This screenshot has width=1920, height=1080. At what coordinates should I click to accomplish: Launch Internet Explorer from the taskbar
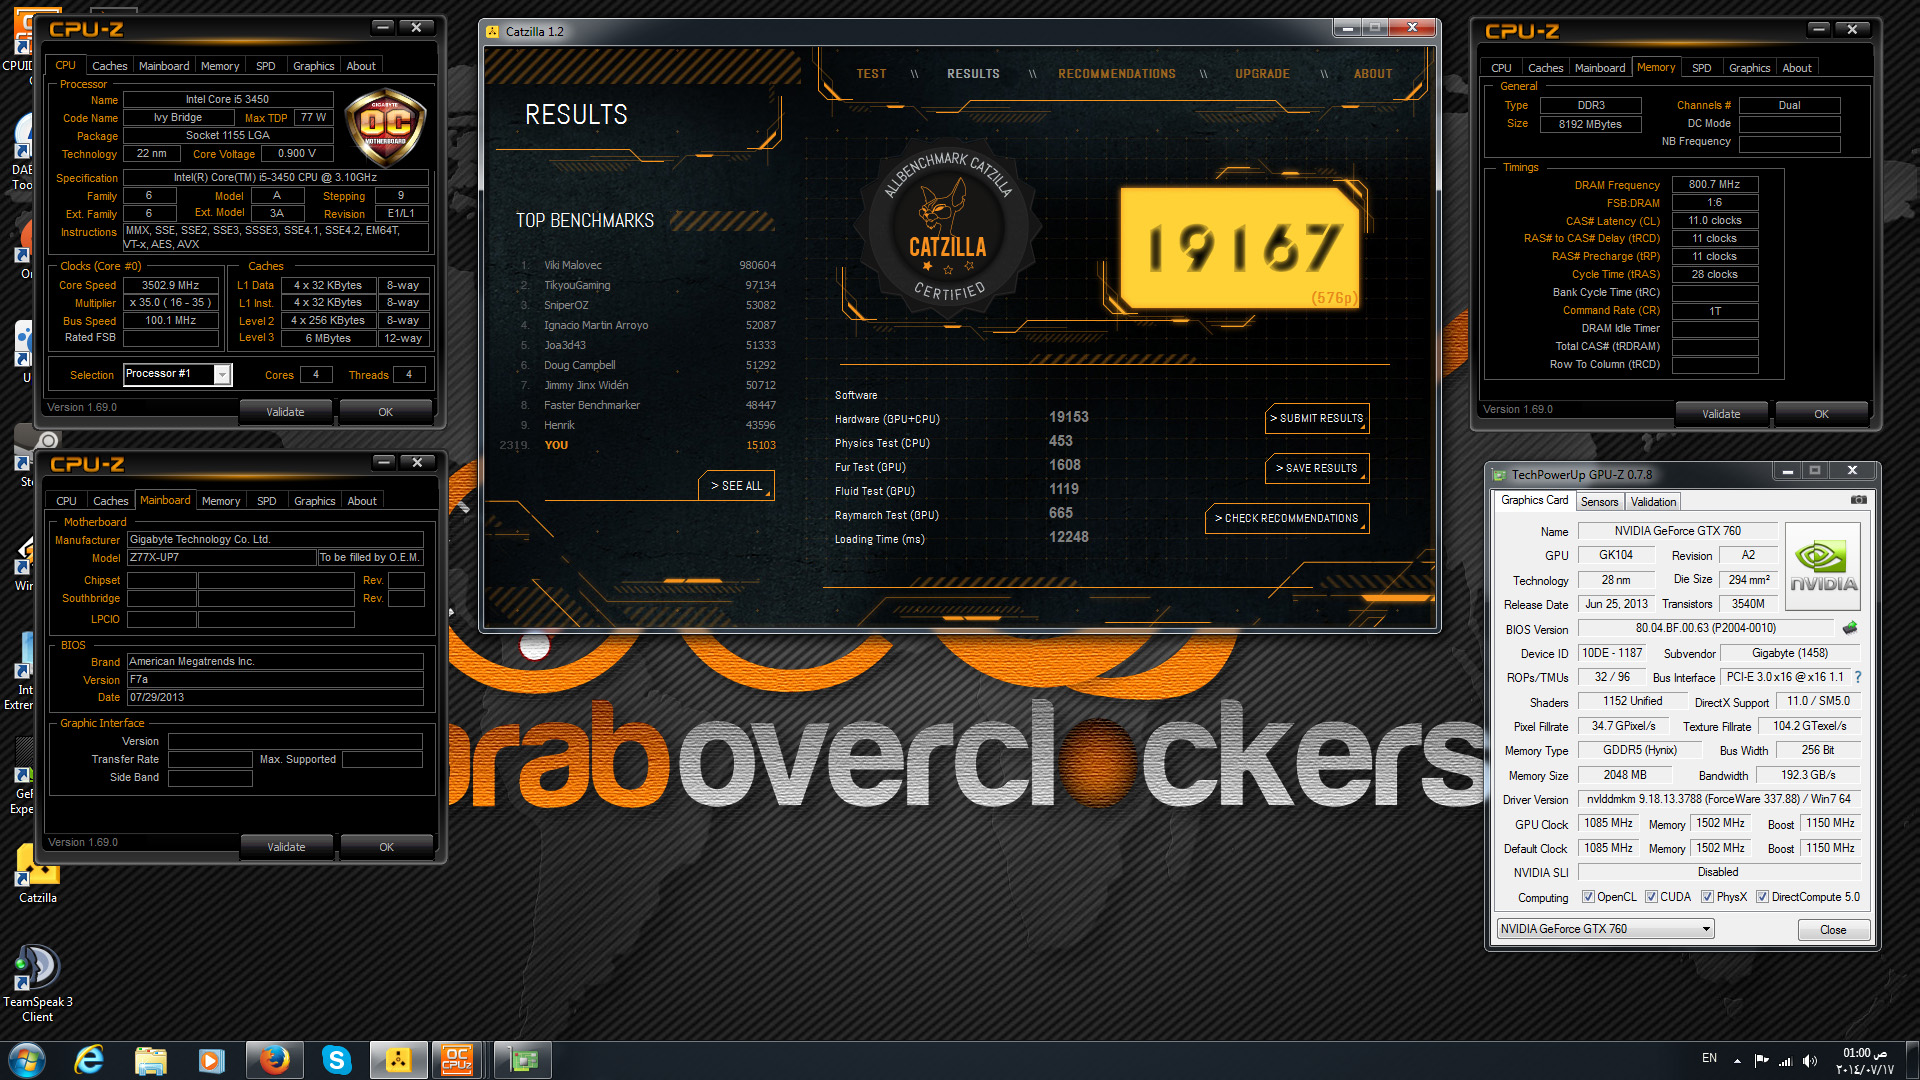pos(89,1060)
